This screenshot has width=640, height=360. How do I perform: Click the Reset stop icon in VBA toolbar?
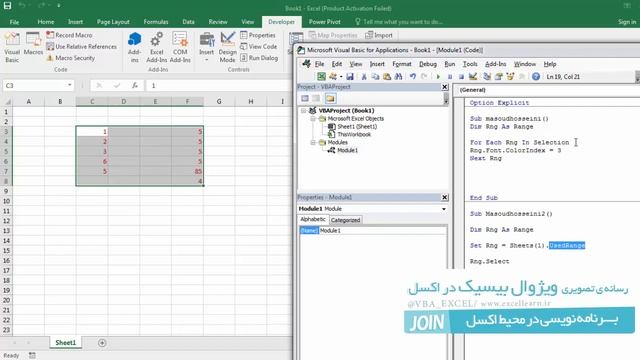(461, 76)
